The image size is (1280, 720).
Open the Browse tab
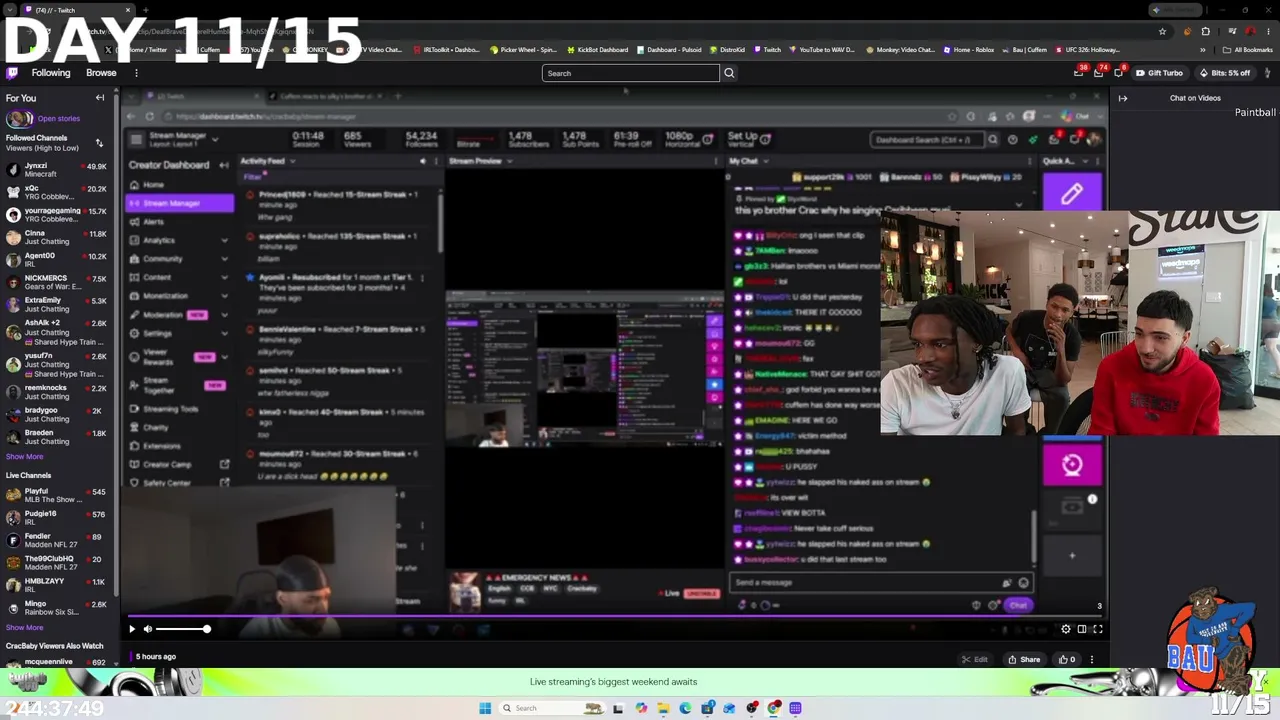(101, 73)
